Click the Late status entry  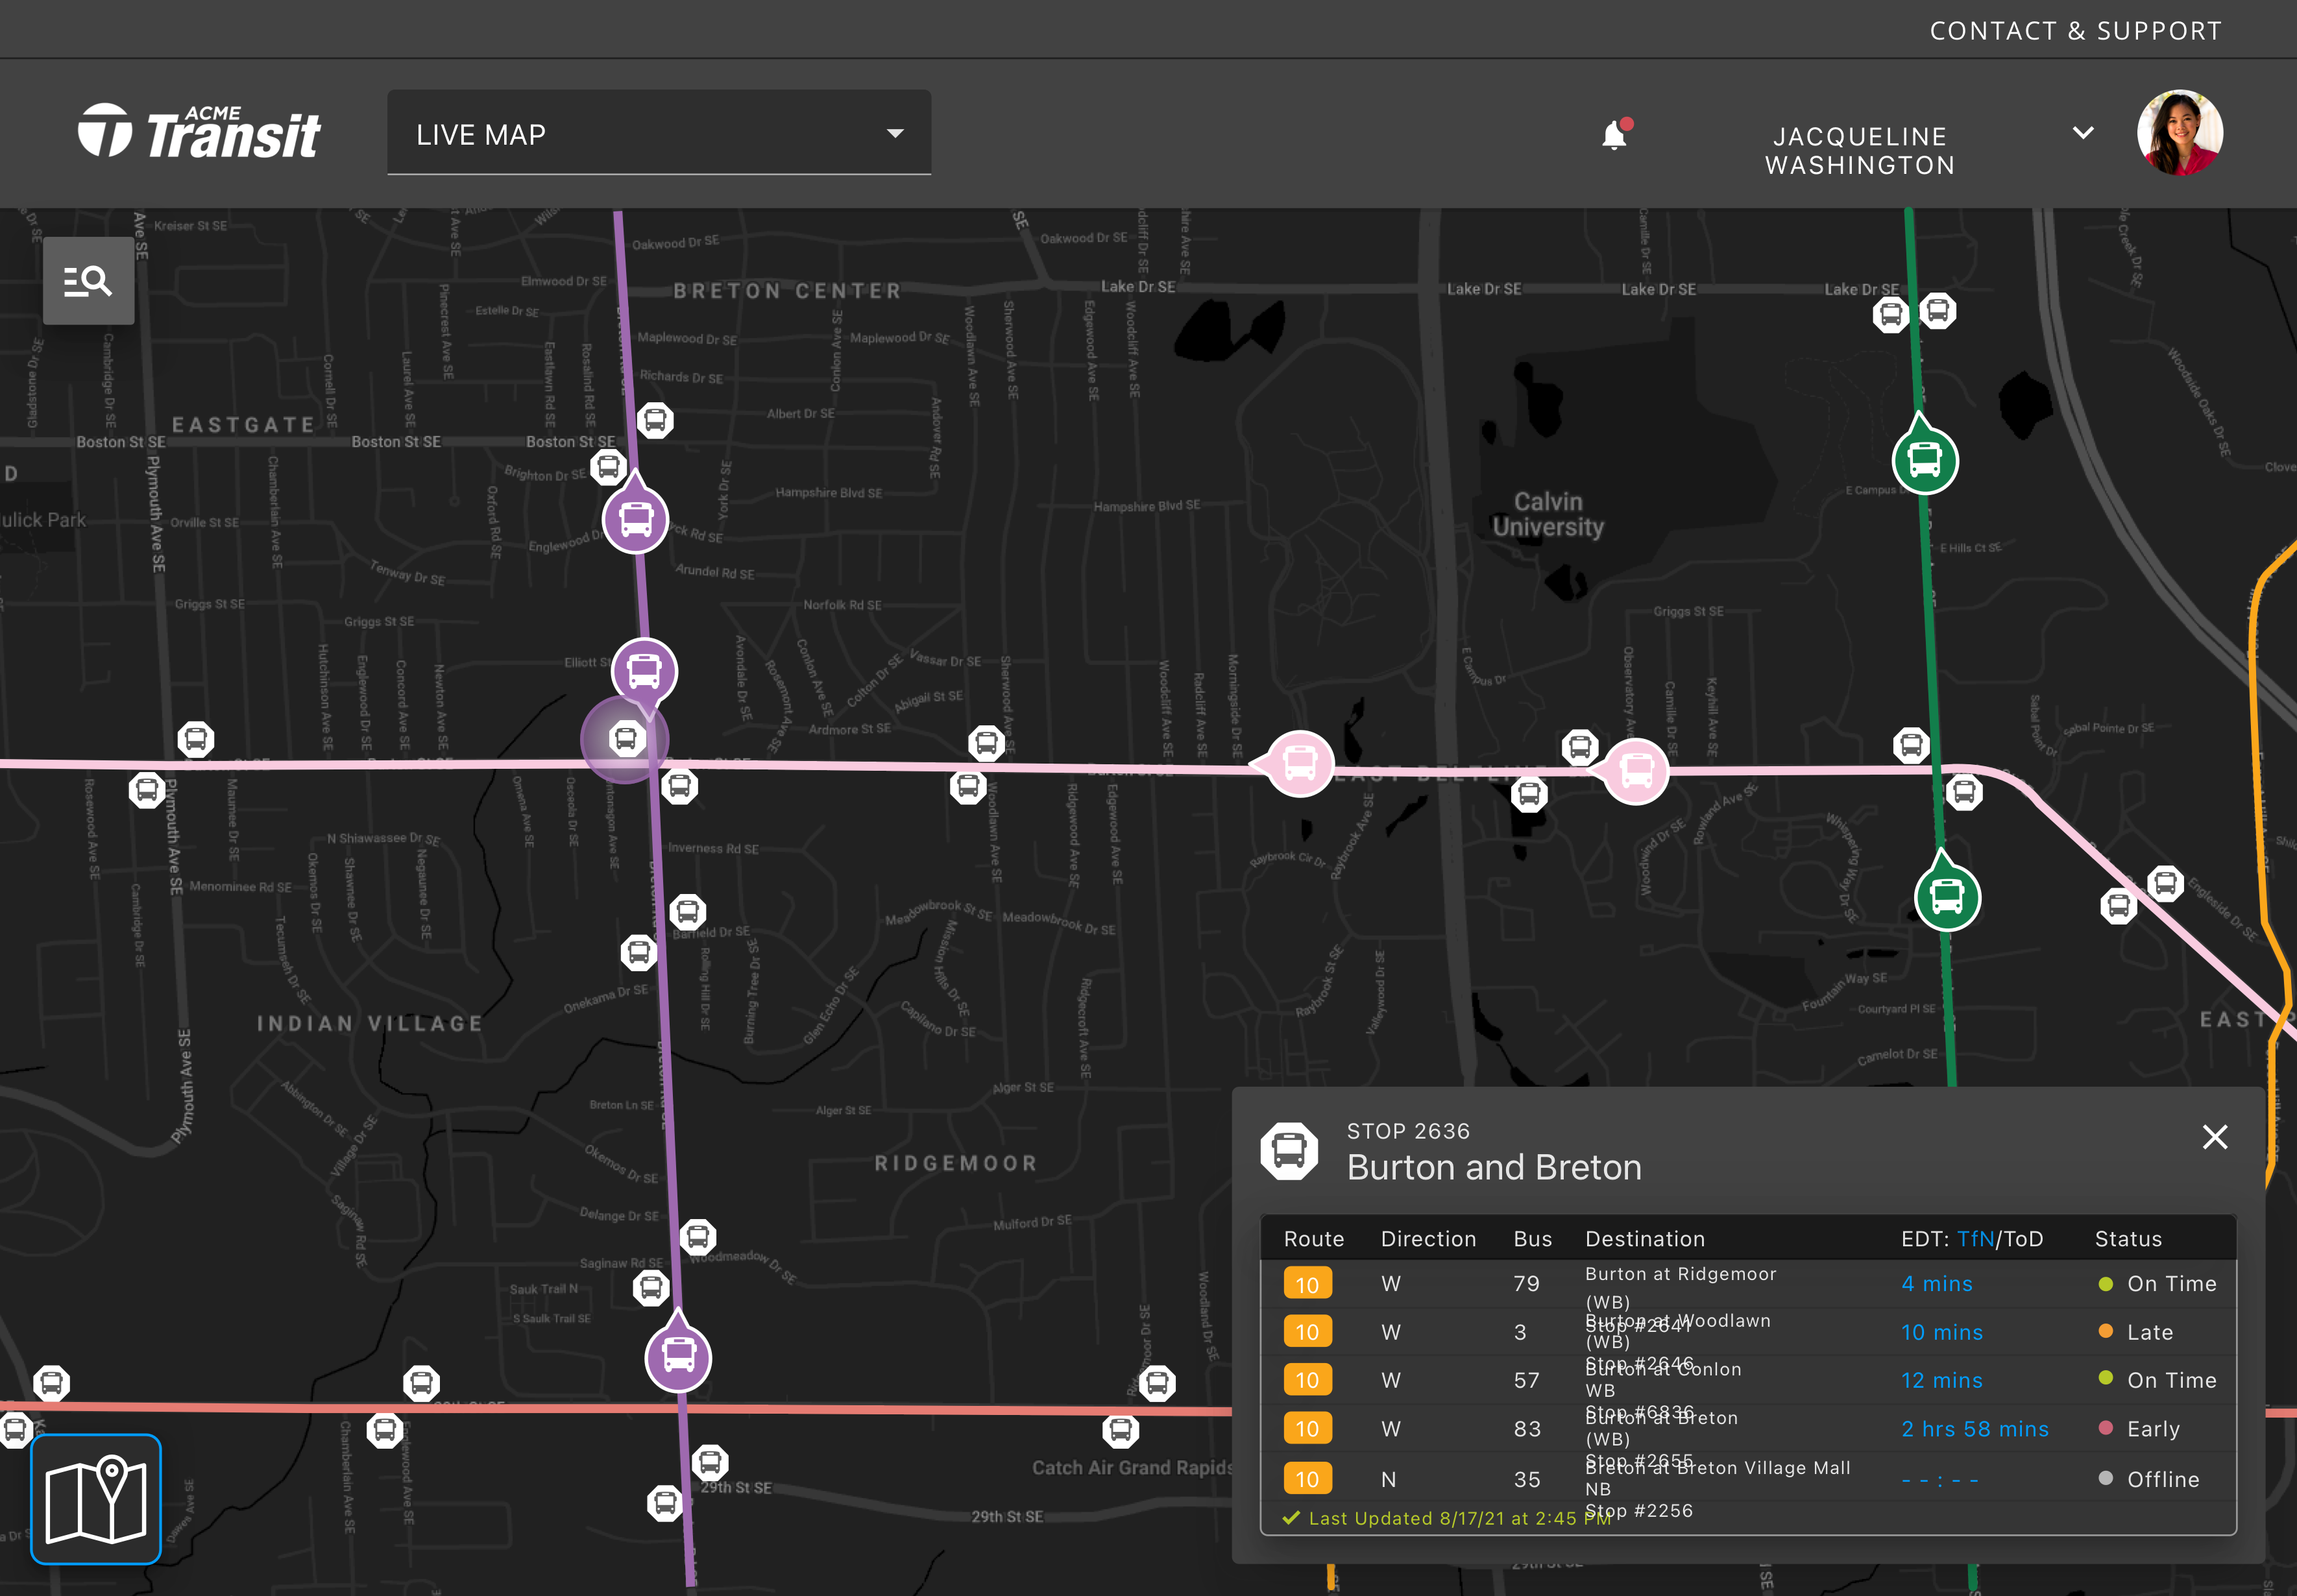(x=2135, y=1332)
